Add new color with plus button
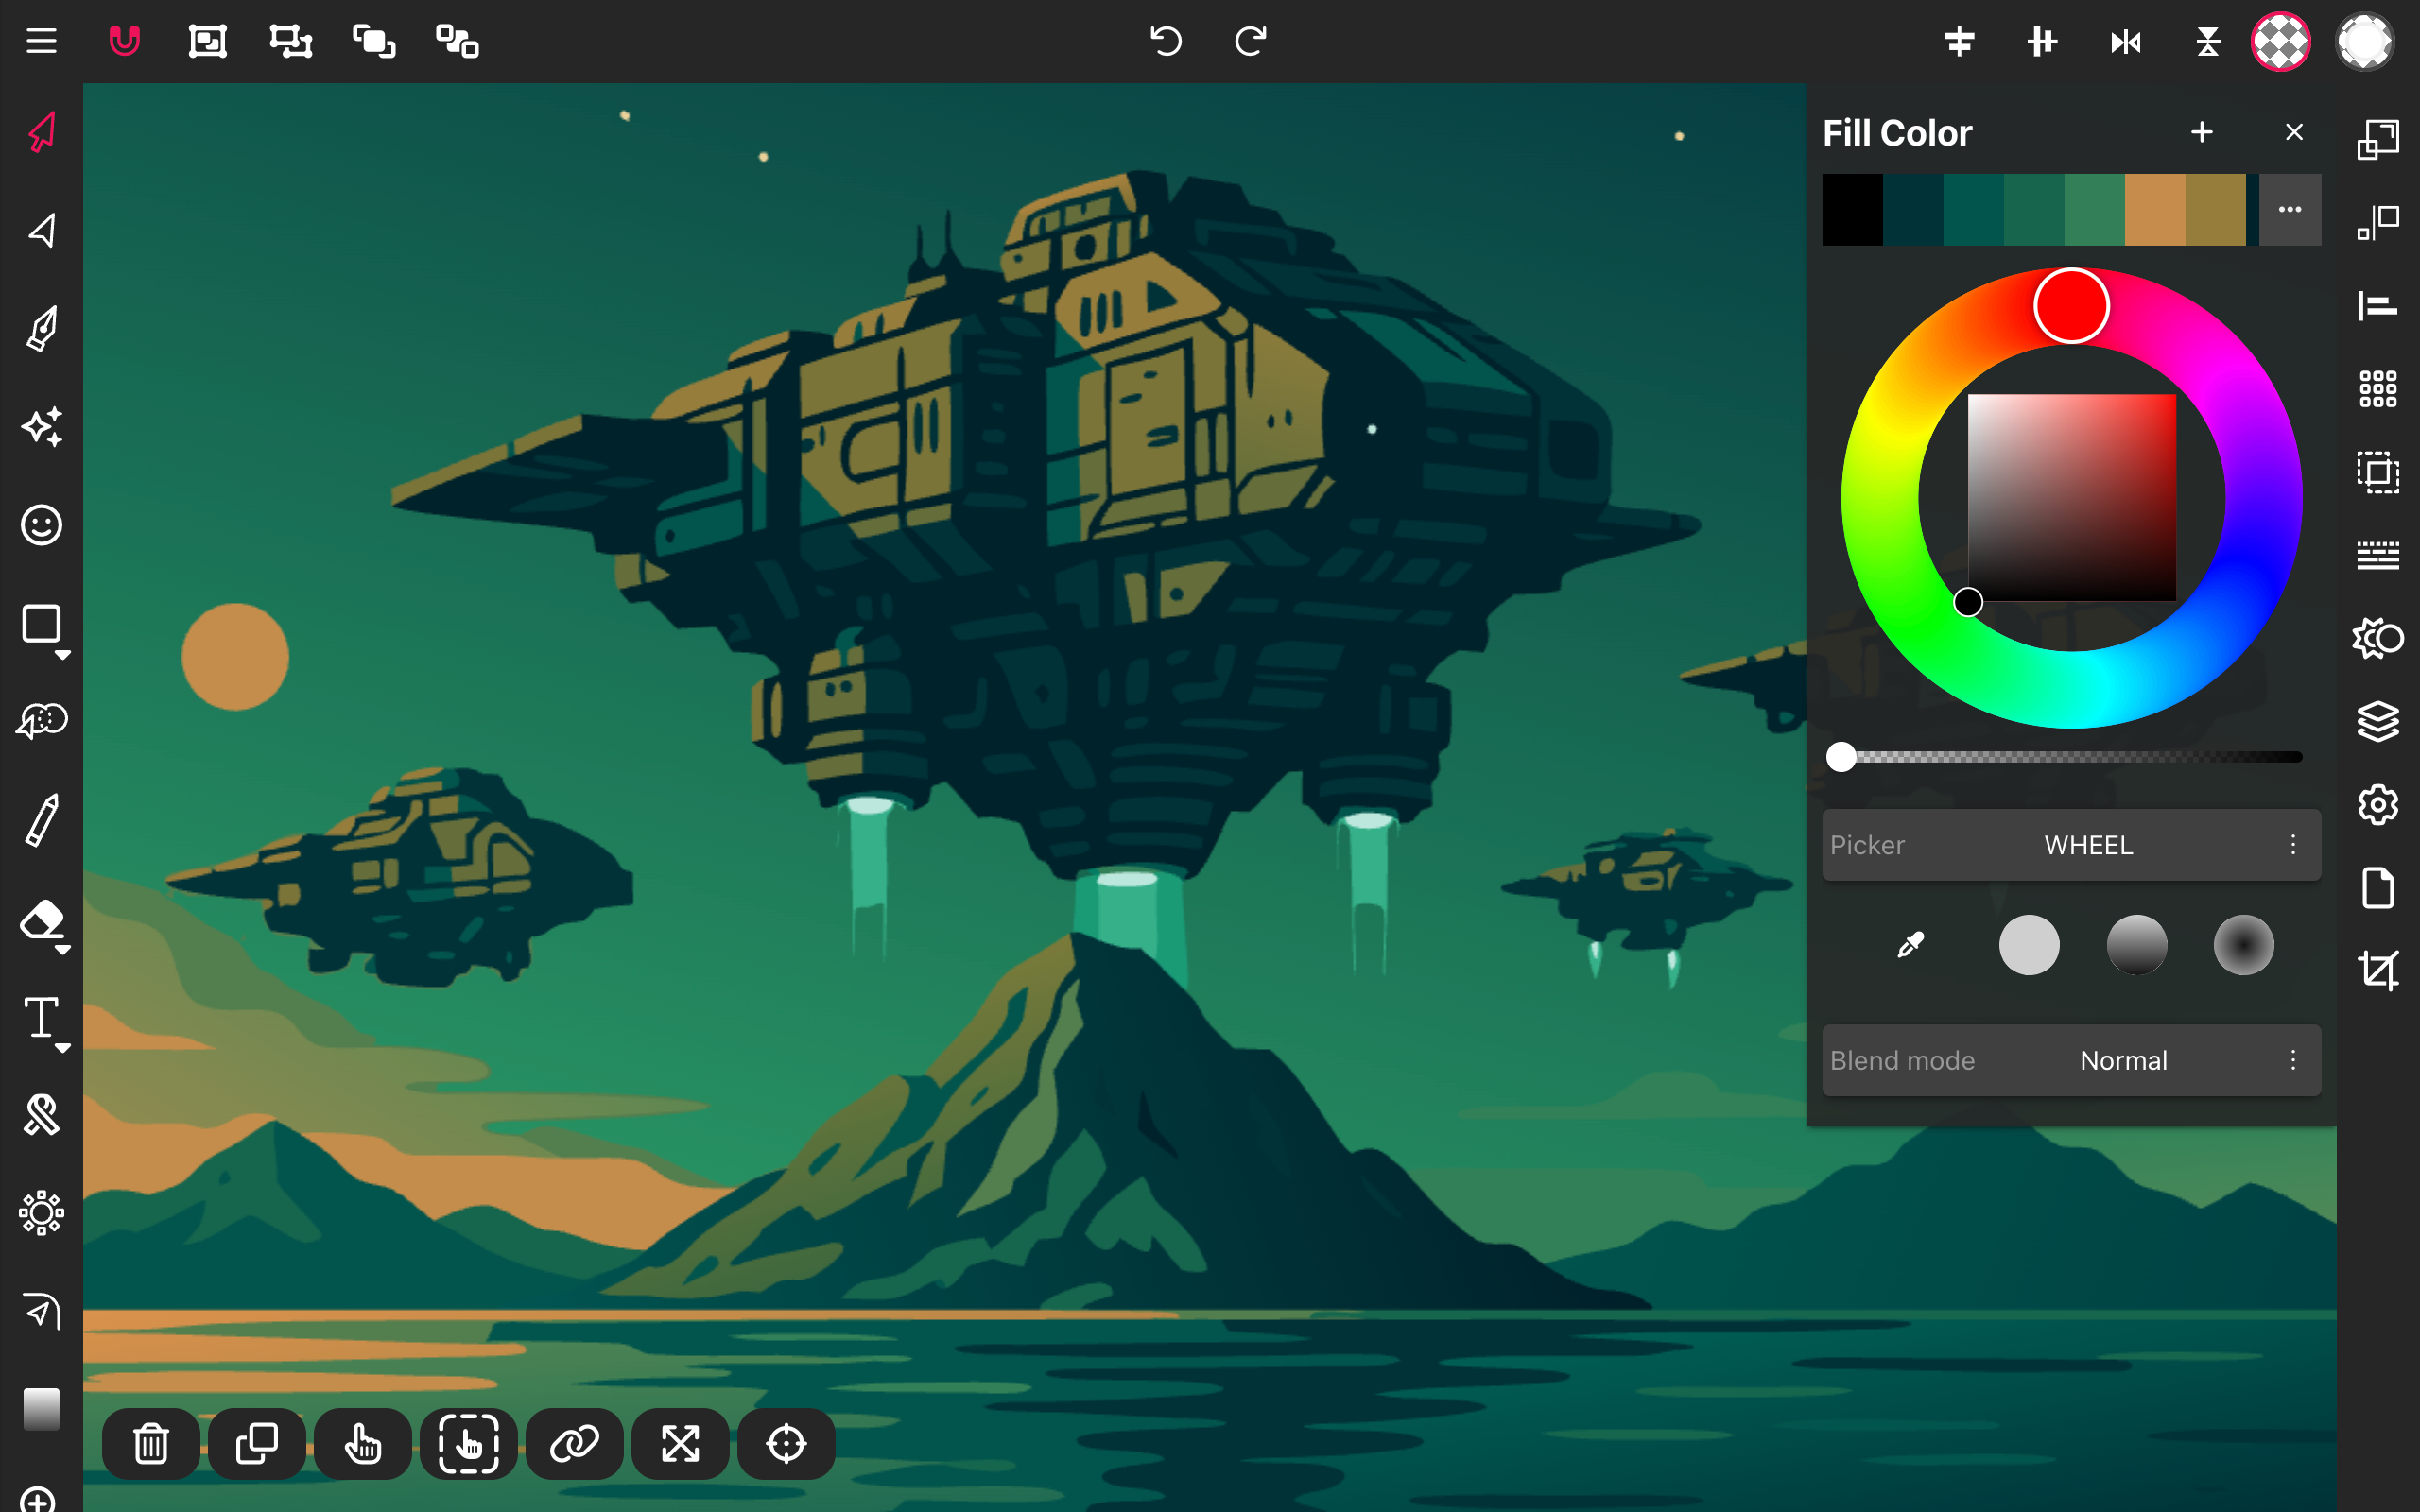Viewport: 2420px width, 1512px height. pos(2201,132)
